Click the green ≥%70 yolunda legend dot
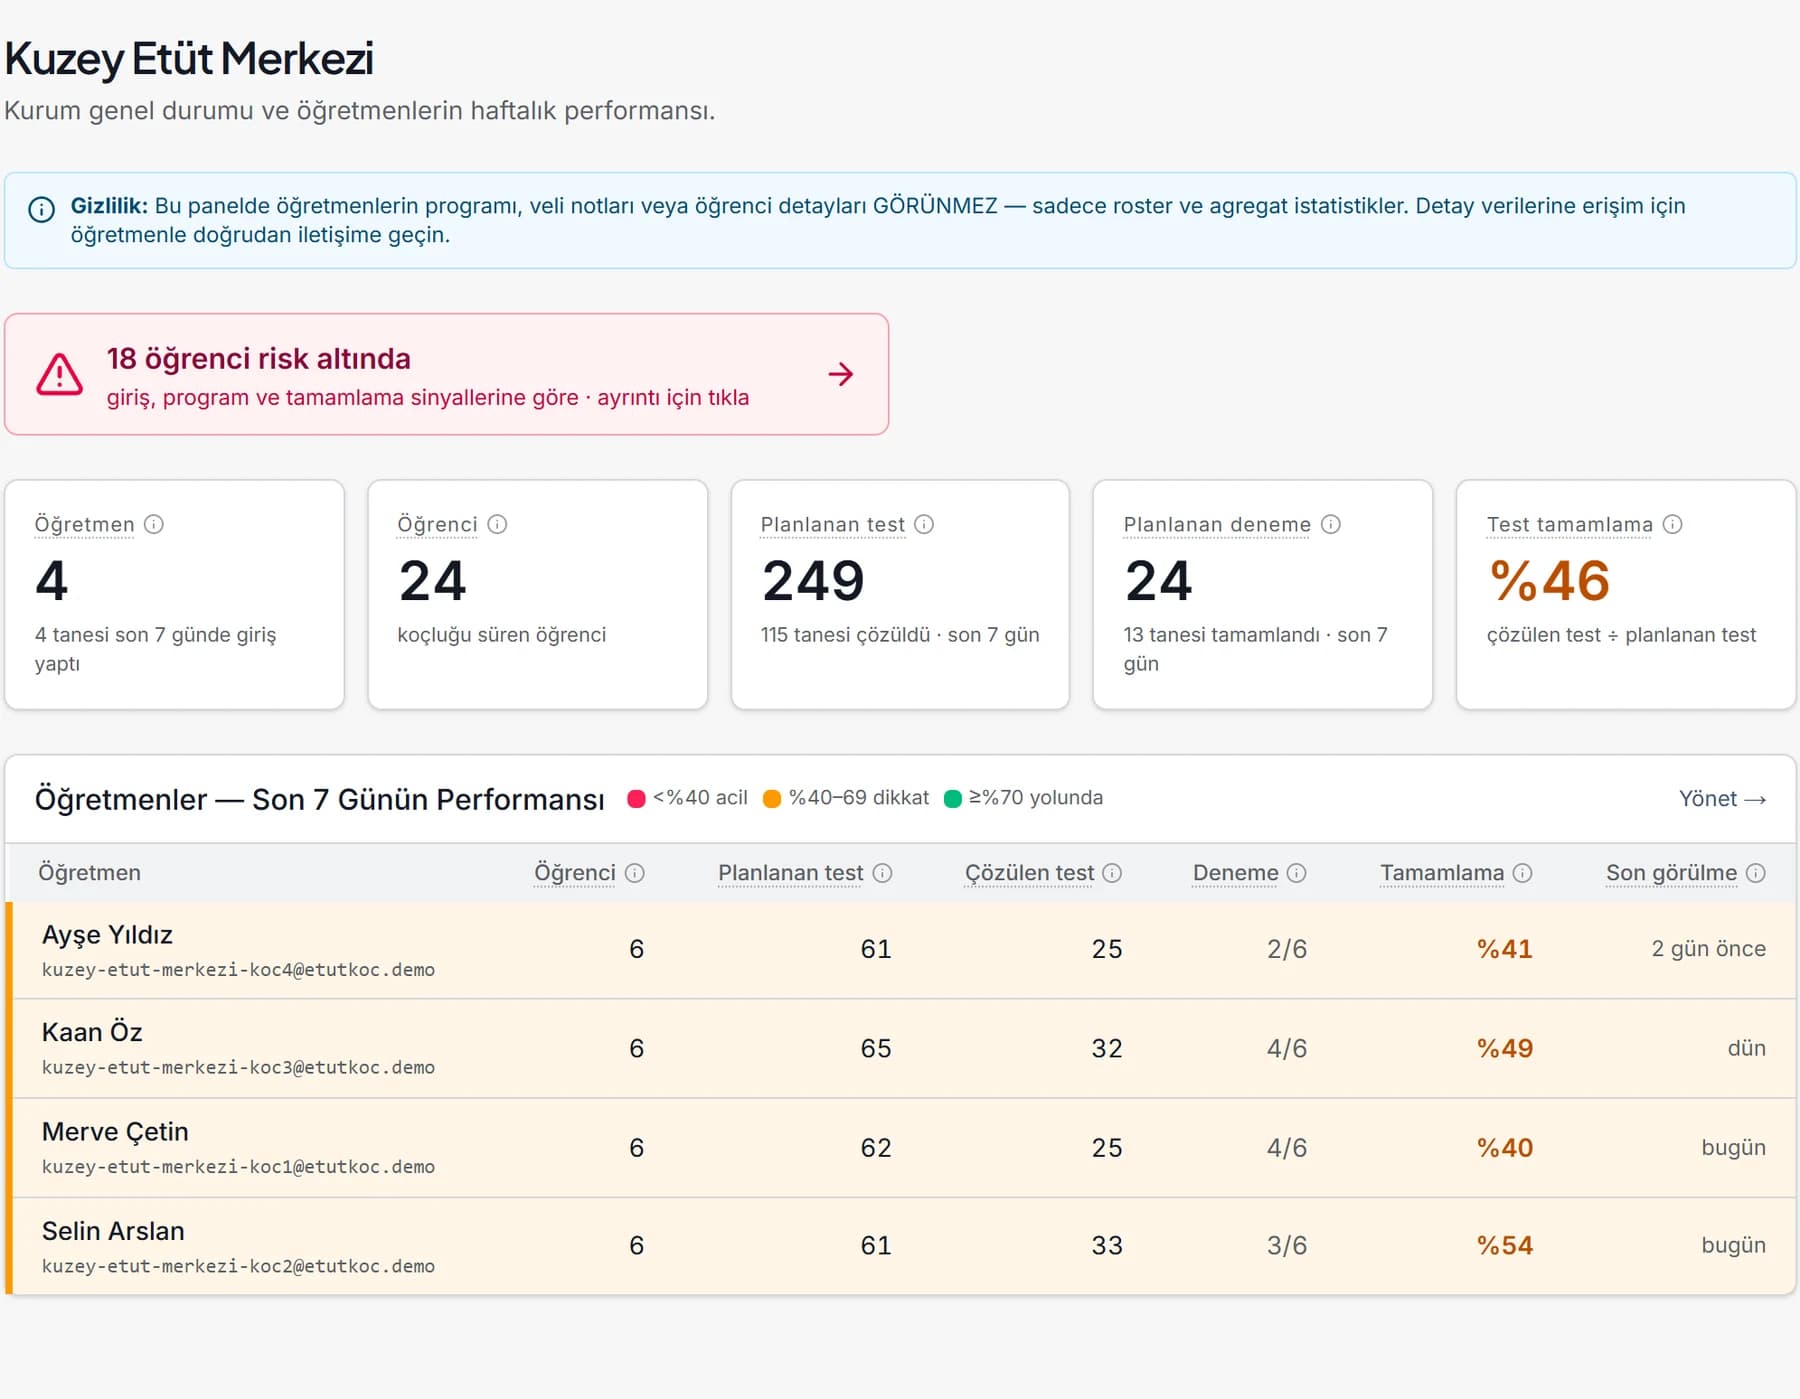 [953, 798]
